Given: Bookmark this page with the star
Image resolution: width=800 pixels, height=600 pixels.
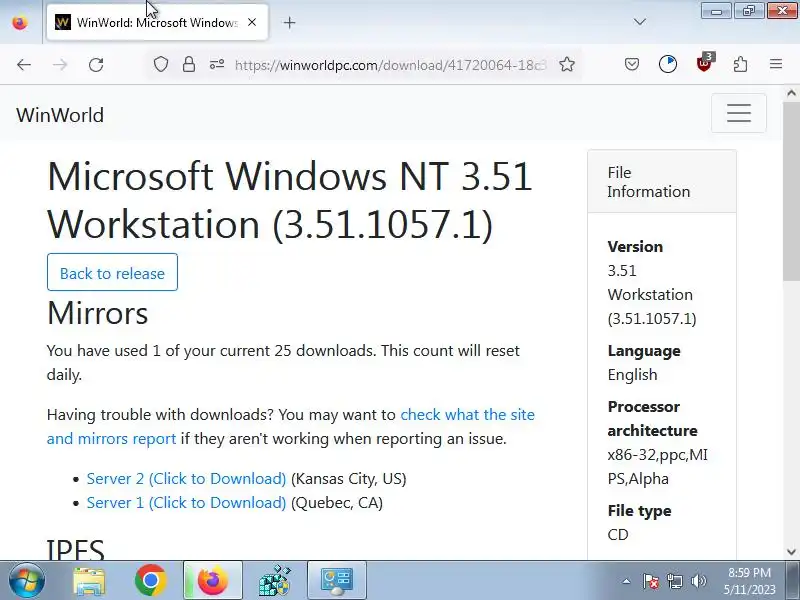Looking at the screenshot, I should tap(567, 64).
